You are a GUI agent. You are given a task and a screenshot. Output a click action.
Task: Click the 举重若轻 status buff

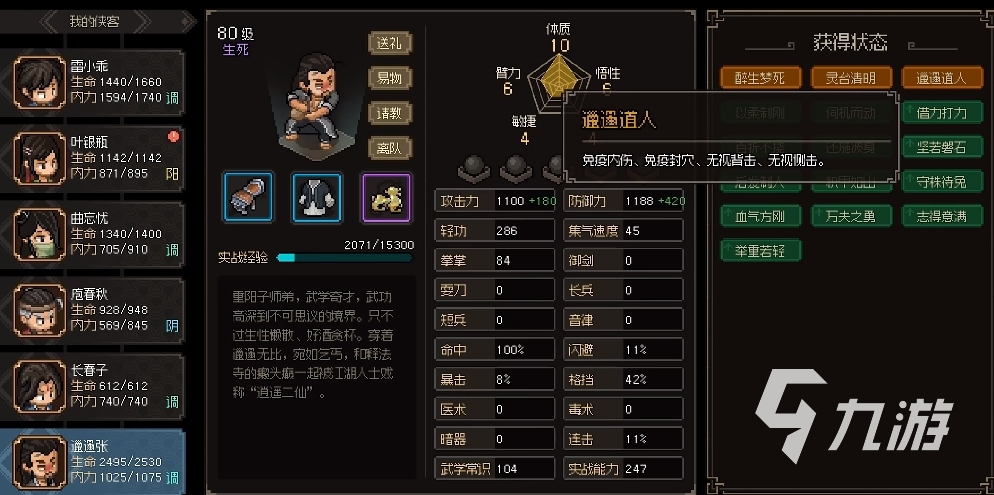tap(761, 250)
